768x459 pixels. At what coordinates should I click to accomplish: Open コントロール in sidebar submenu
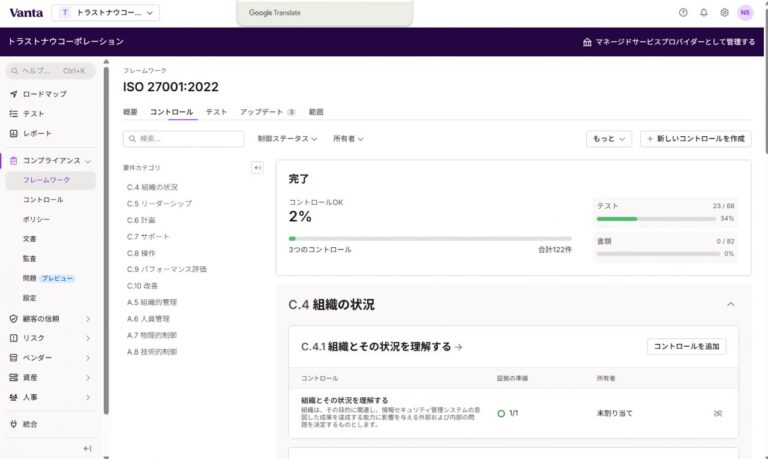[x=43, y=200]
